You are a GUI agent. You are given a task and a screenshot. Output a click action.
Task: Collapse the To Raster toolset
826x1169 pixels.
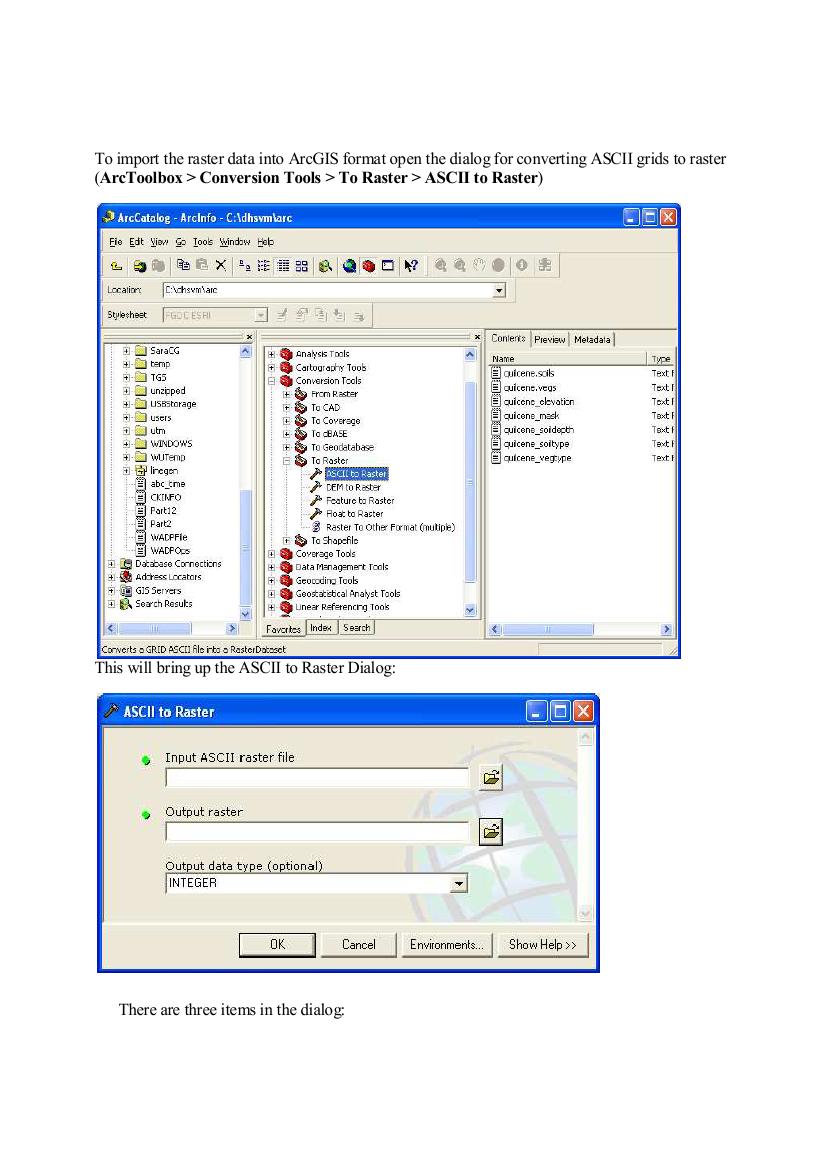[x=286, y=461]
